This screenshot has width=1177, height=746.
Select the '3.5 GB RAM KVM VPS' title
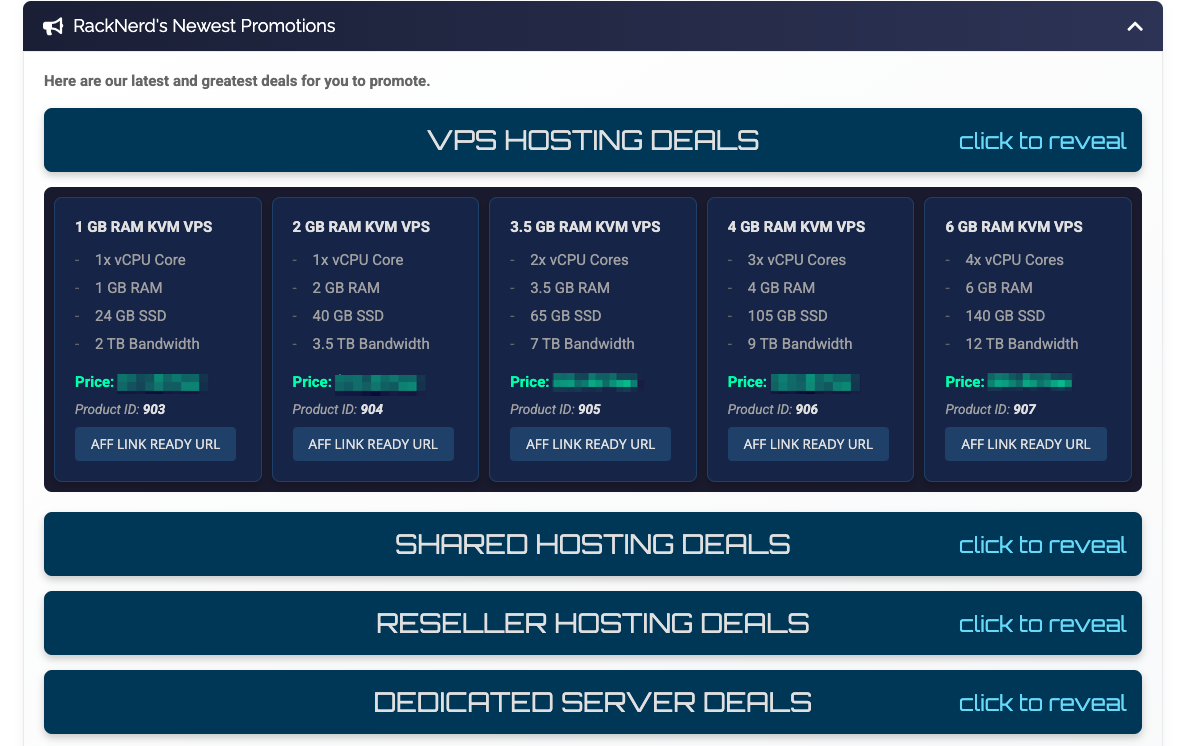pyautogui.click(x=585, y=227)
